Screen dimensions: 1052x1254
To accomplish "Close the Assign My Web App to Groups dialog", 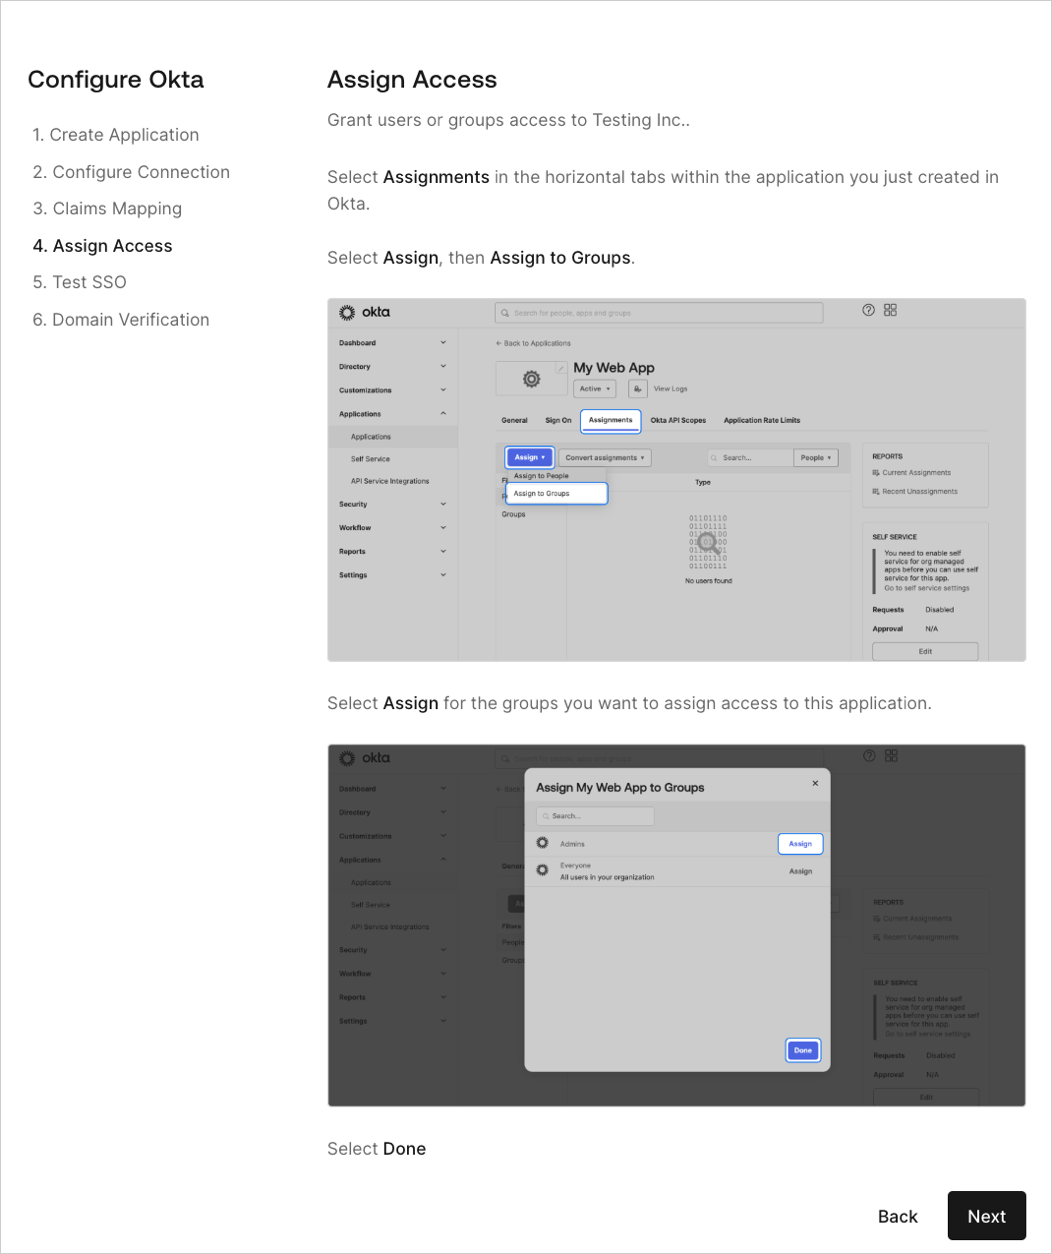I will coord(815,783).
